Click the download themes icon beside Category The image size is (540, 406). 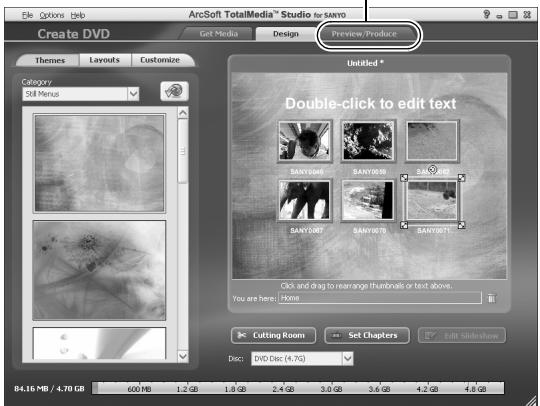(x=174, y=91)
